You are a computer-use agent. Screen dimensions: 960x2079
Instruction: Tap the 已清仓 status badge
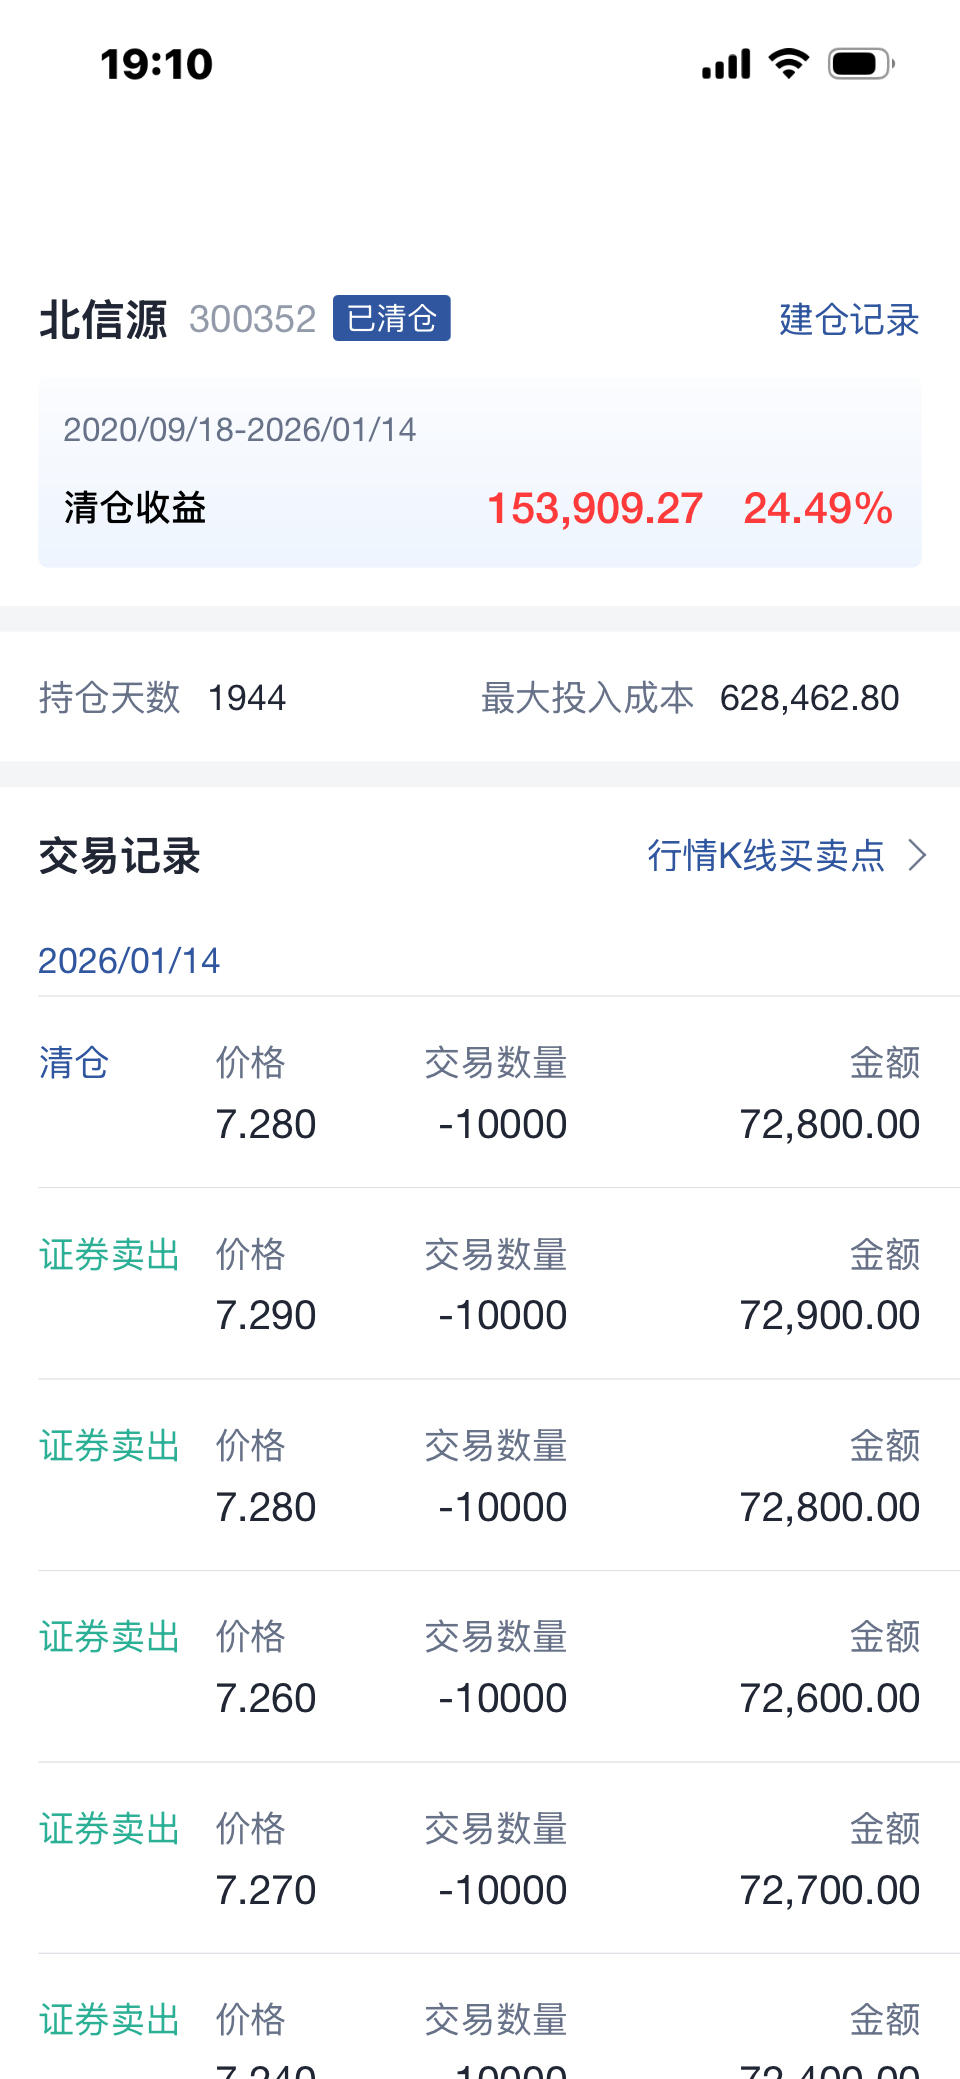[392, 318]
